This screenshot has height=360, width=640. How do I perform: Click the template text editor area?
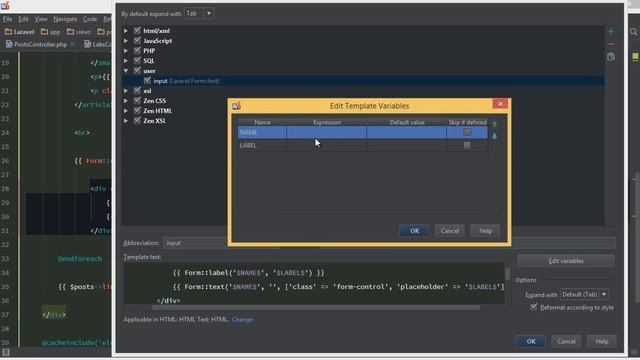313,283
